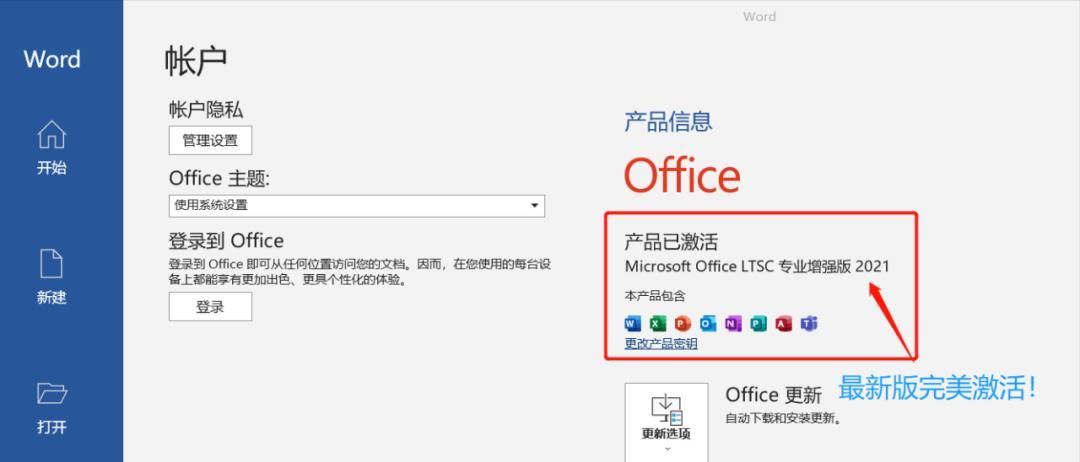Click the Microsoft Office LTSC 专业增强版 2021 text
Image resolution: width=1080 pixels, height=462 pixels.
coord(757,266)
